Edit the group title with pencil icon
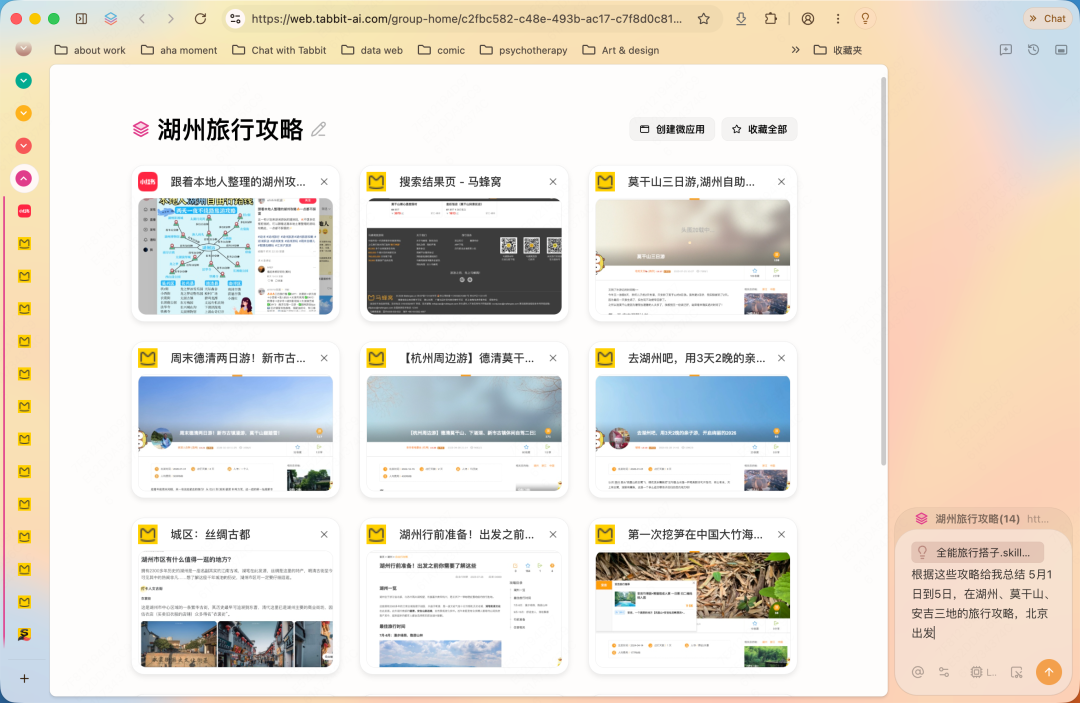This screenshot has height=703, width=1080. tap(318, 129)
